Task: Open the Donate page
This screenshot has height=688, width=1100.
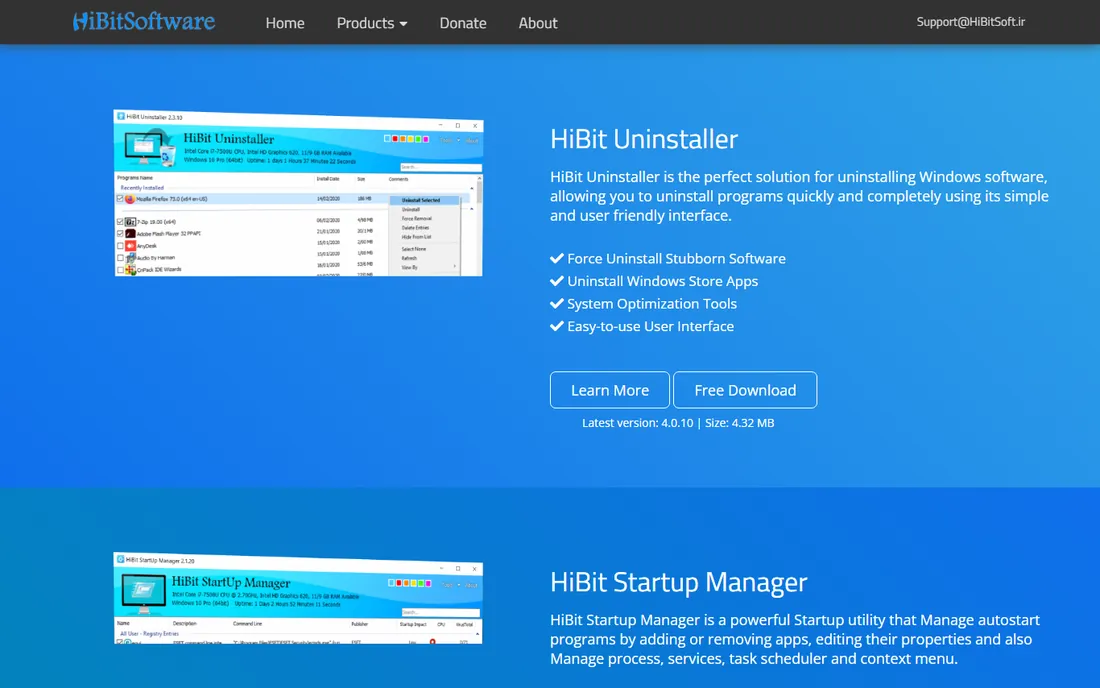Action: [x=463, y=23]
